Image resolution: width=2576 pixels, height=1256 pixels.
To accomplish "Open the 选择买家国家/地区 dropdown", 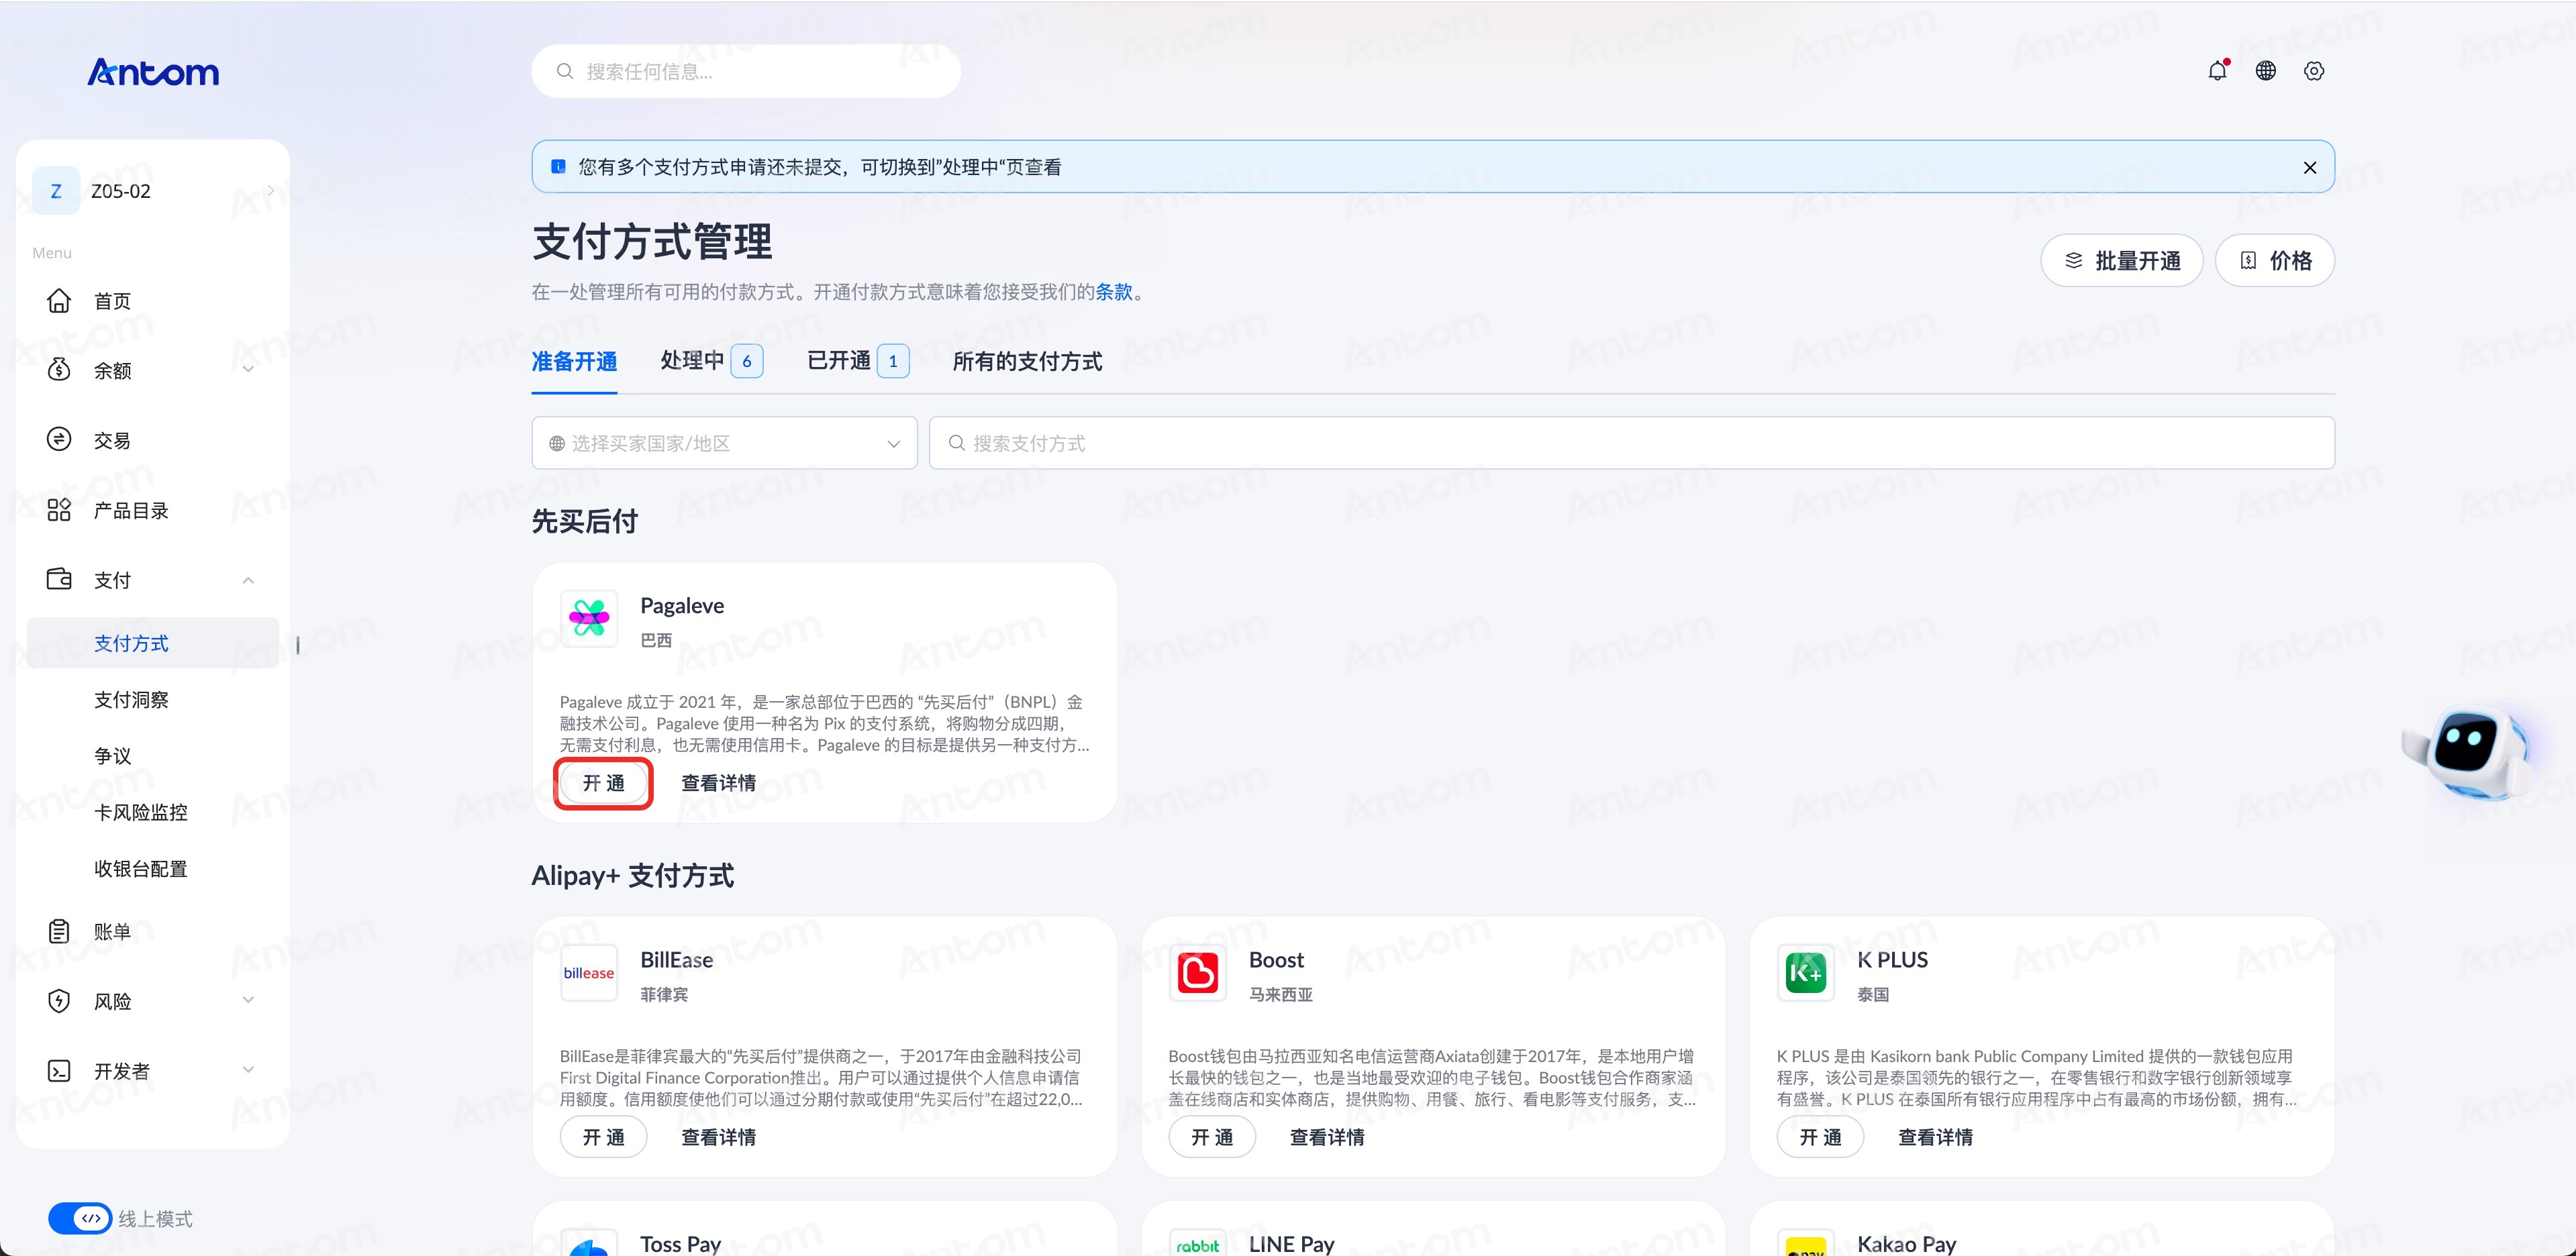I will (x=724, y=443).
